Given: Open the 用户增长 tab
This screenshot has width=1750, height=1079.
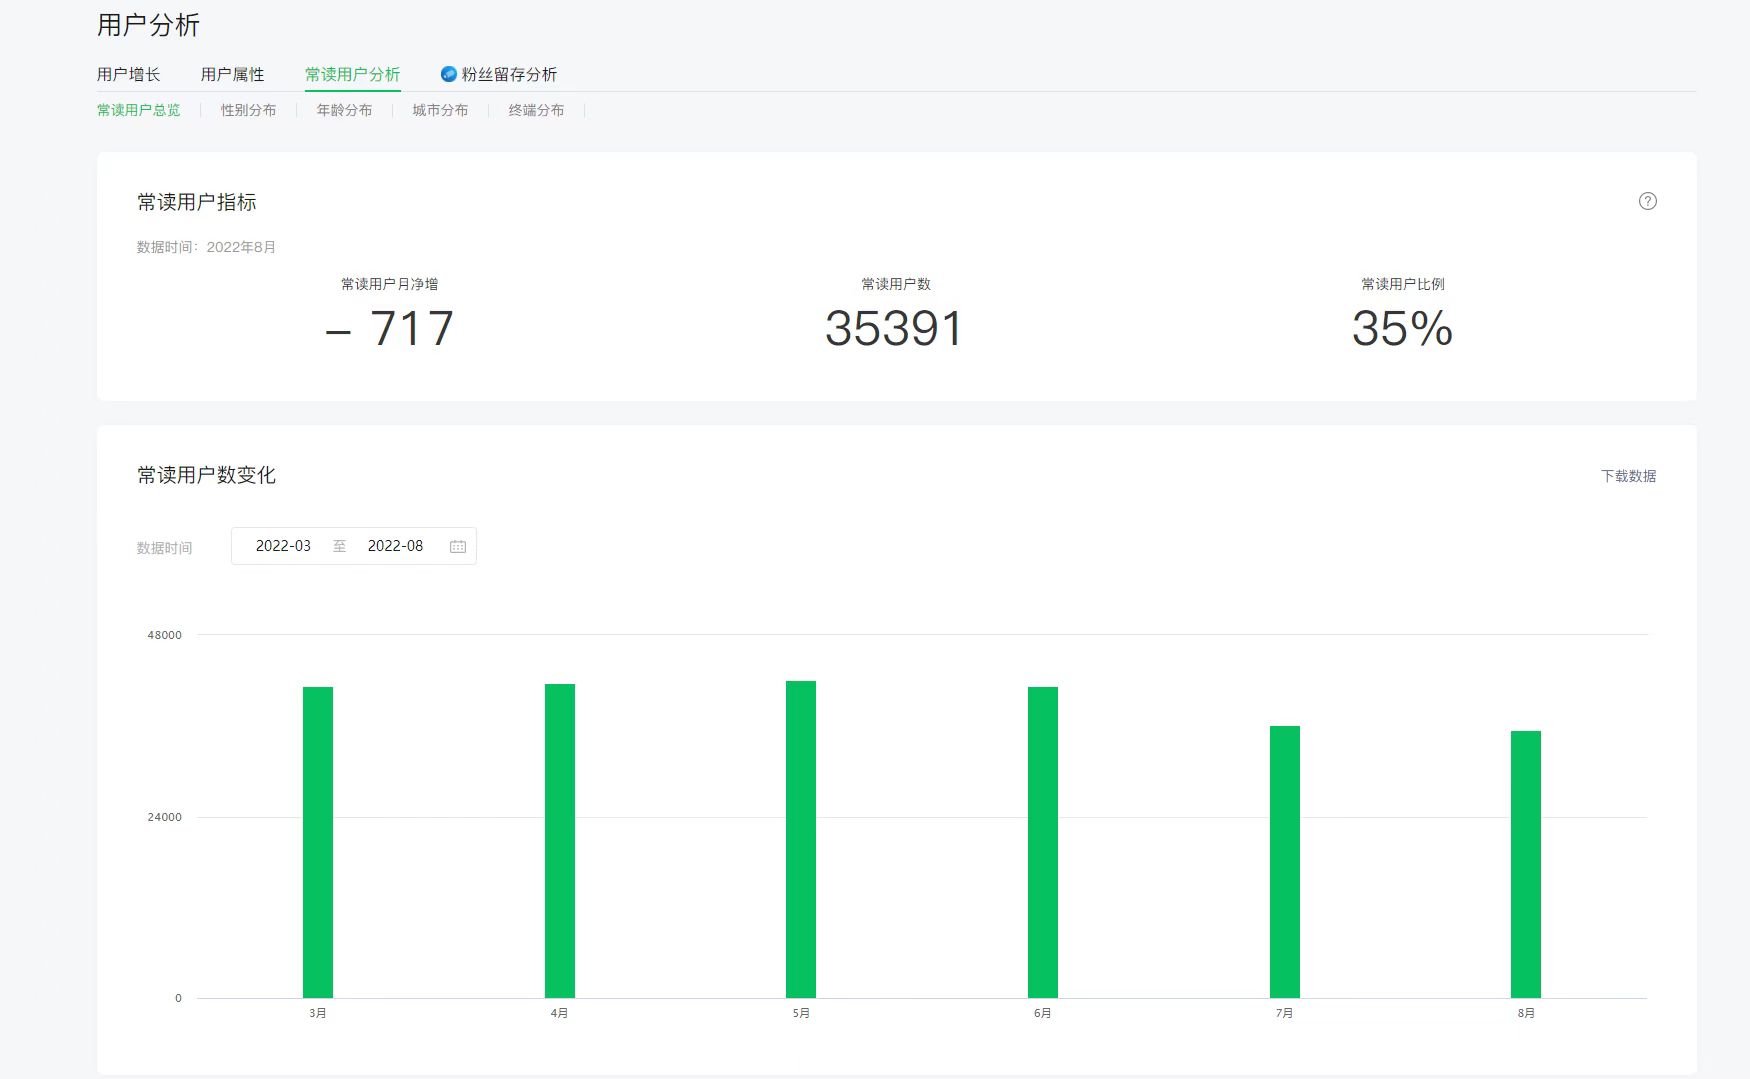Looking at the screenshot, I should click(x=128, y=74).
